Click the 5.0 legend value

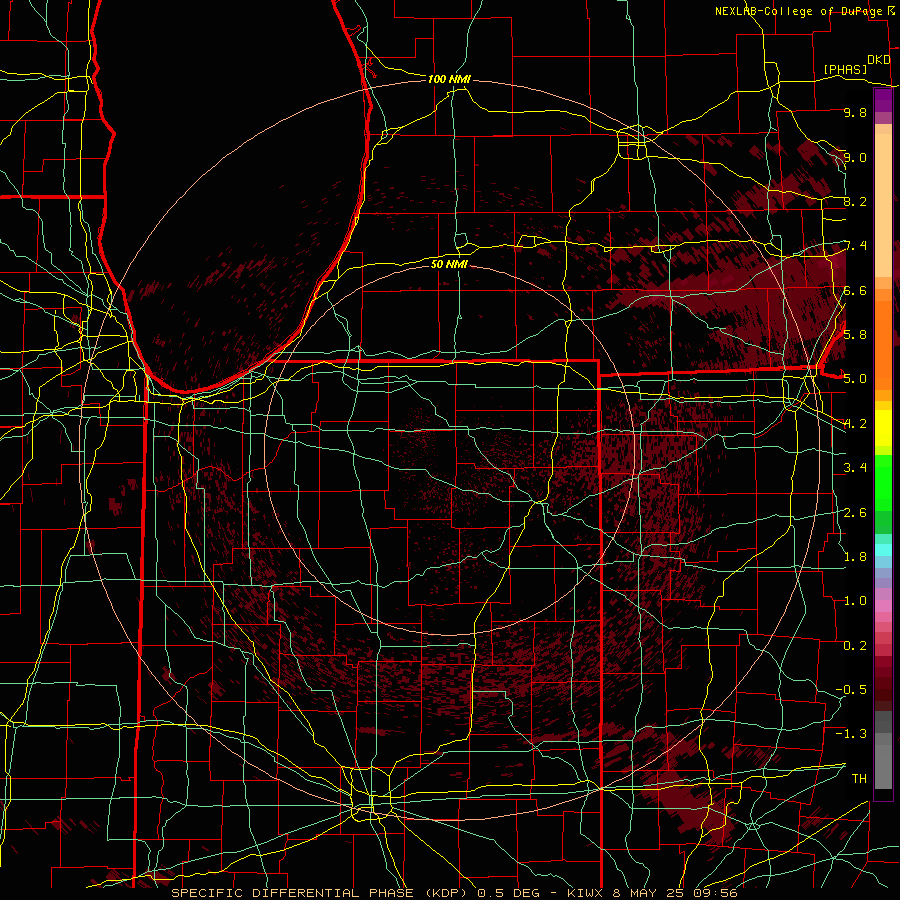(855, 379)
